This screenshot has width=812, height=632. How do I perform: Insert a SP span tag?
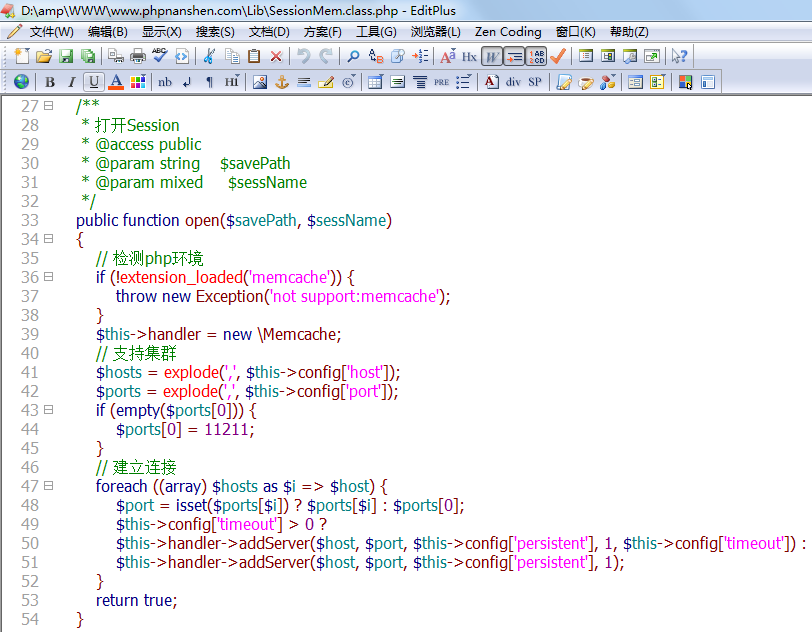pyautogui.click(x=535, y=82)
